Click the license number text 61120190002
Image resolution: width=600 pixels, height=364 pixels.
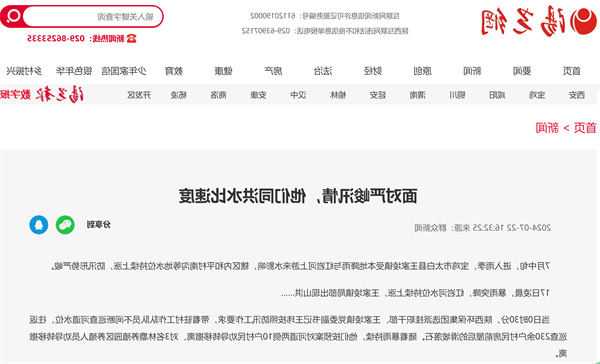pyautogui.click(x=272, y=16)
